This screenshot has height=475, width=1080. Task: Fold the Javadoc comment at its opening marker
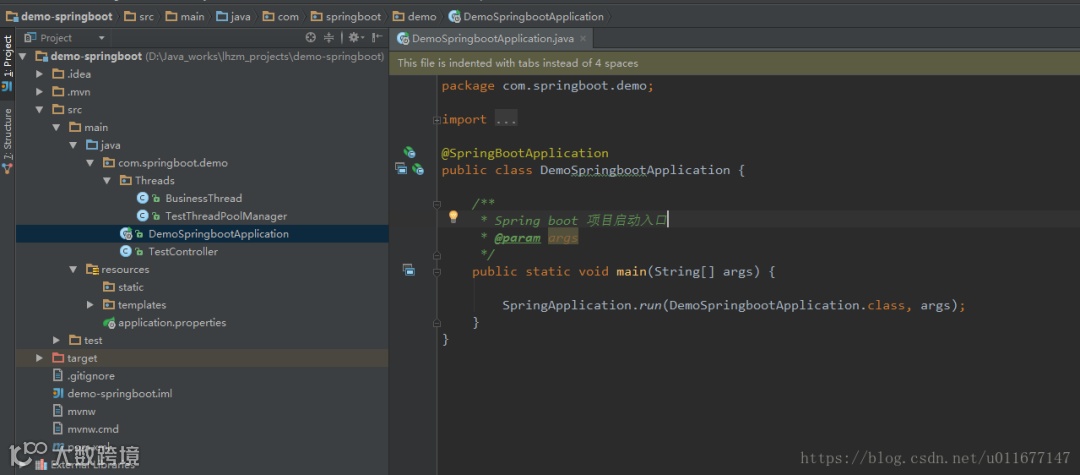pyautogui.click(x=437, y=204)
